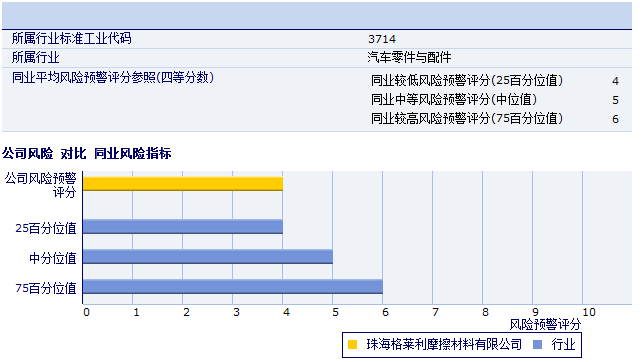Select the 75百分位值 blue bar

pyautogui.click(x=233, y=287)
